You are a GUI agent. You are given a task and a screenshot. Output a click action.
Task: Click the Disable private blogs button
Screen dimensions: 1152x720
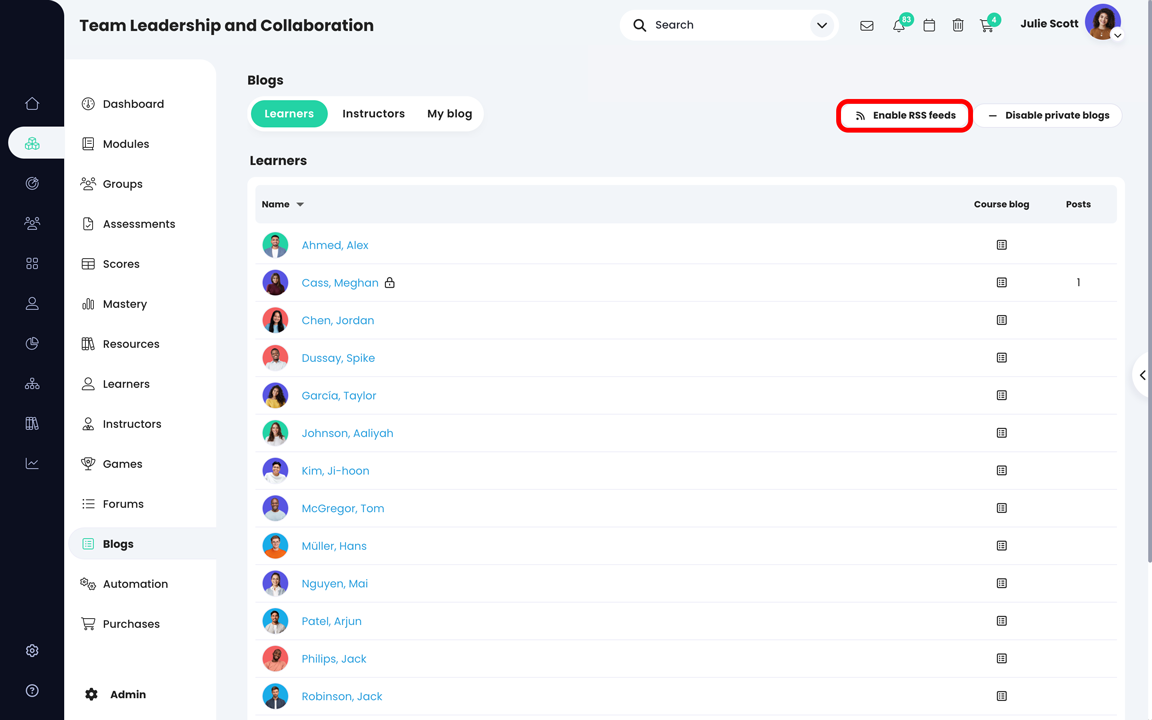click(1048, 115)
